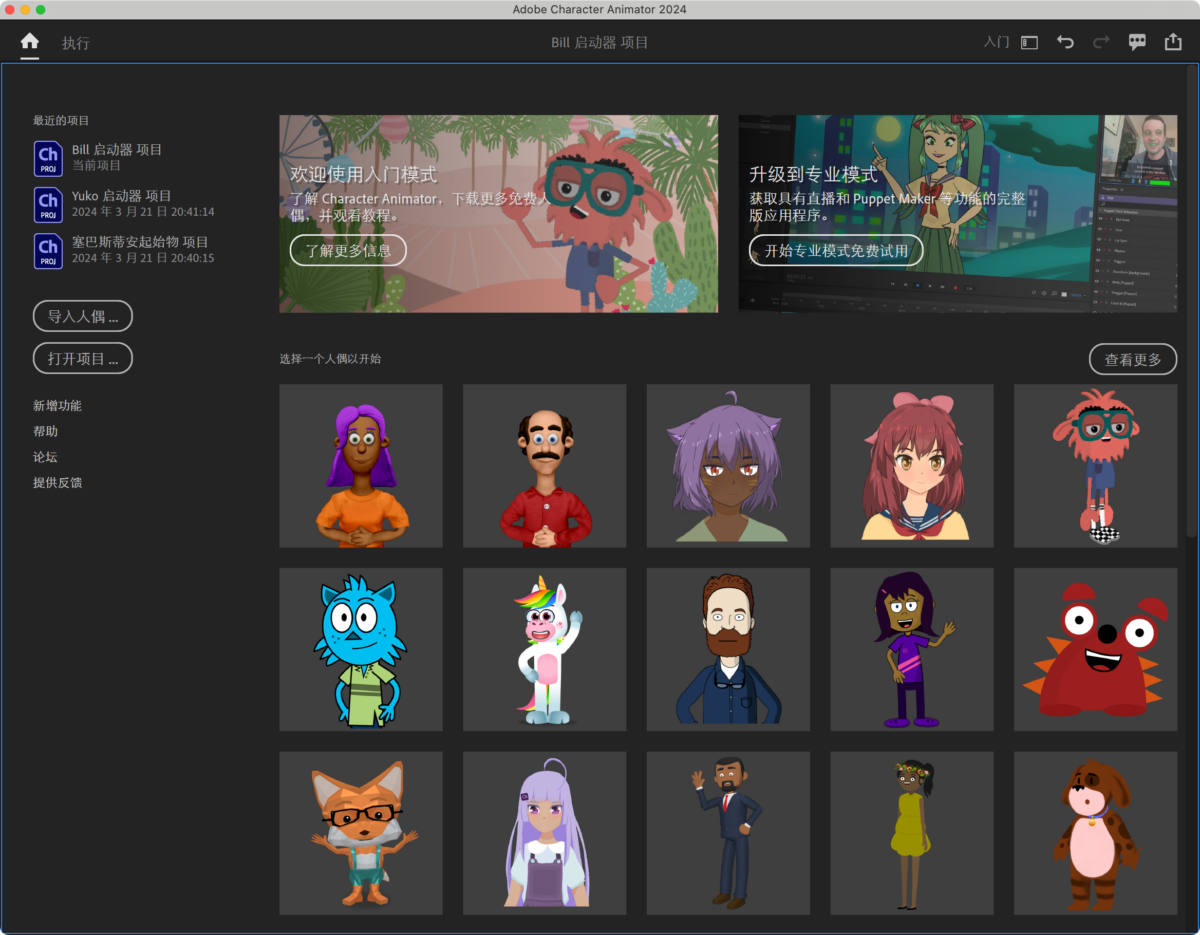Image resolution: width=1200 pixels, height=935 pixels.
Task: Pick the red-haired schoolgirl with pink bow
Action: (912, 466)
